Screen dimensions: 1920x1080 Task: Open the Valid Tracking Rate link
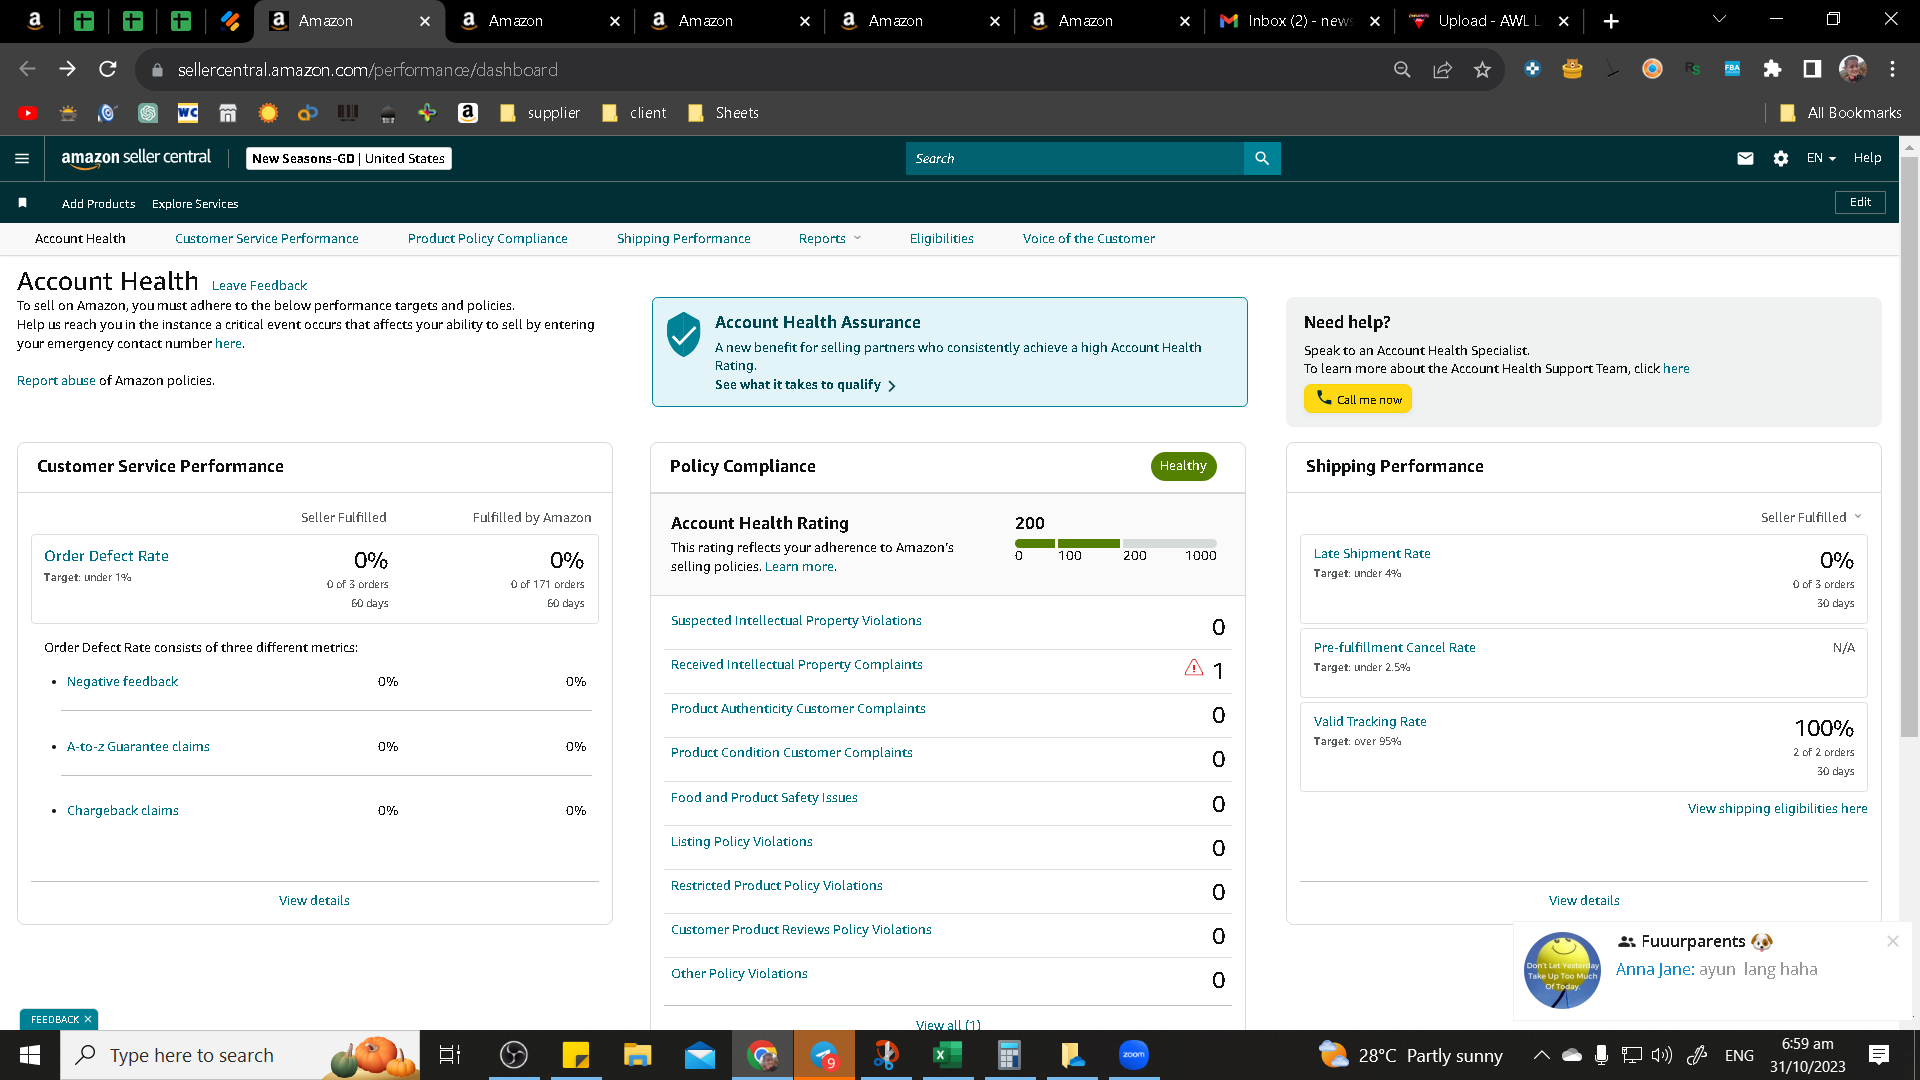pyautogui.click(x=1370, y=722)
